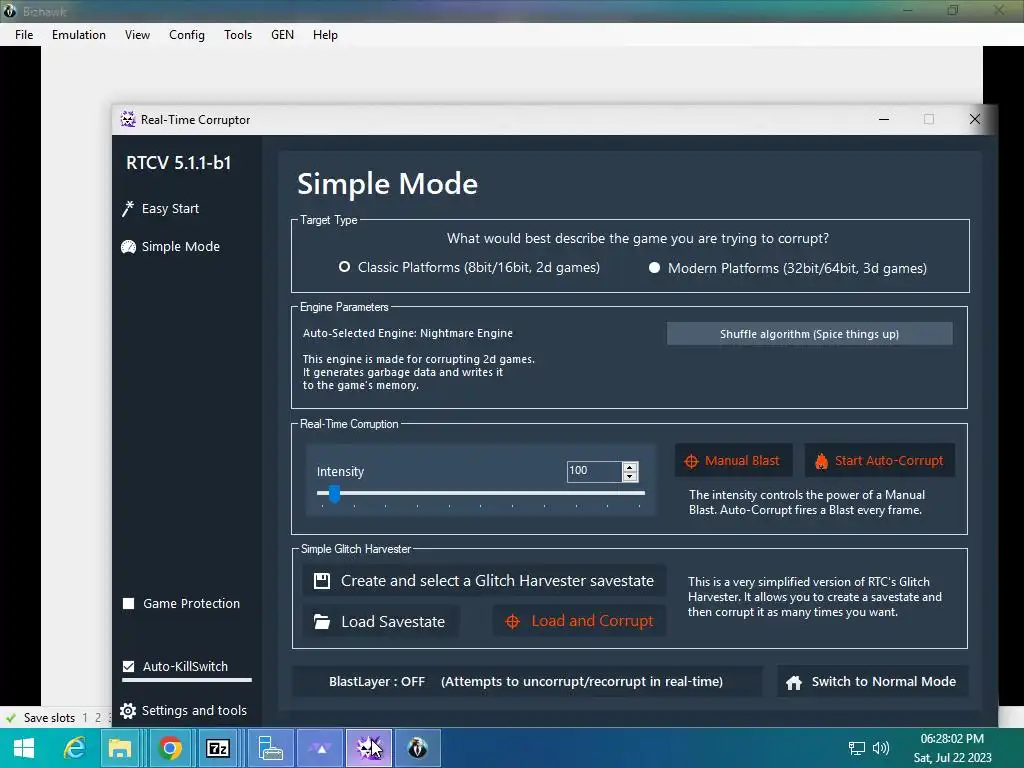The width and height of the screenshot is (1024, 768).
Task: Minimize the Real-Time Corruptor window
Action: pyautogui.click(x=884, y=119)
